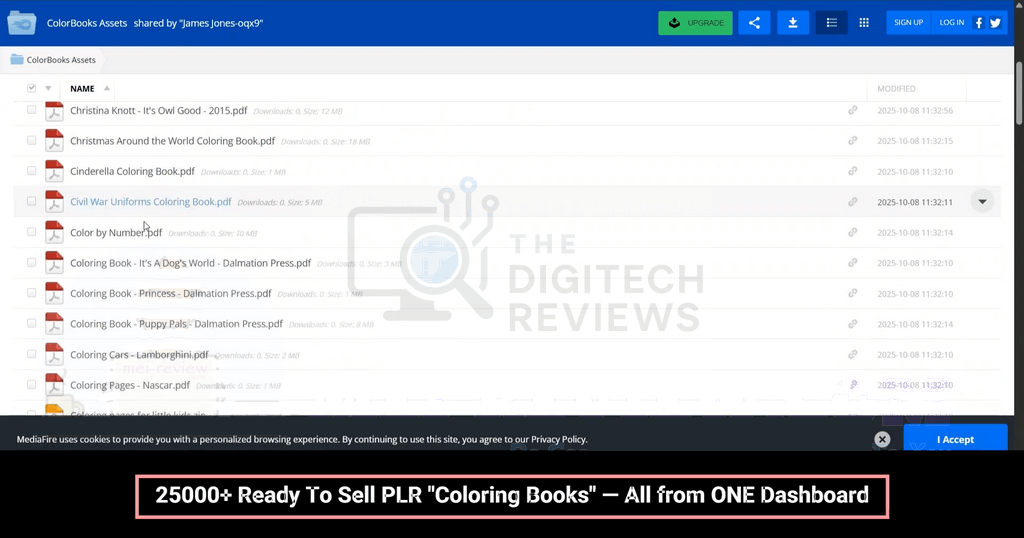Click PDF icon of Cinderella Coloring Book
Viewport: 1024px width, 538px height.
coord(54,171)
